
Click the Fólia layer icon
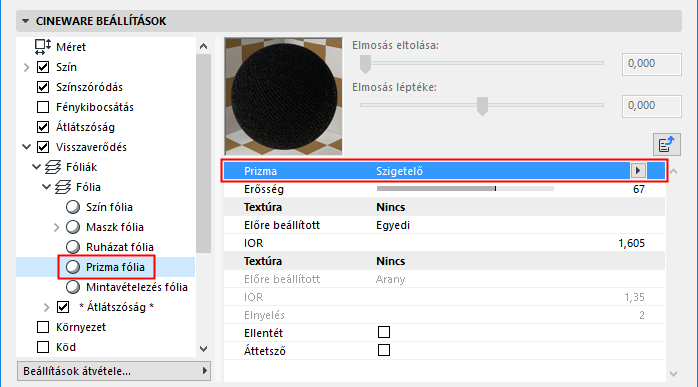click(63, 187)
